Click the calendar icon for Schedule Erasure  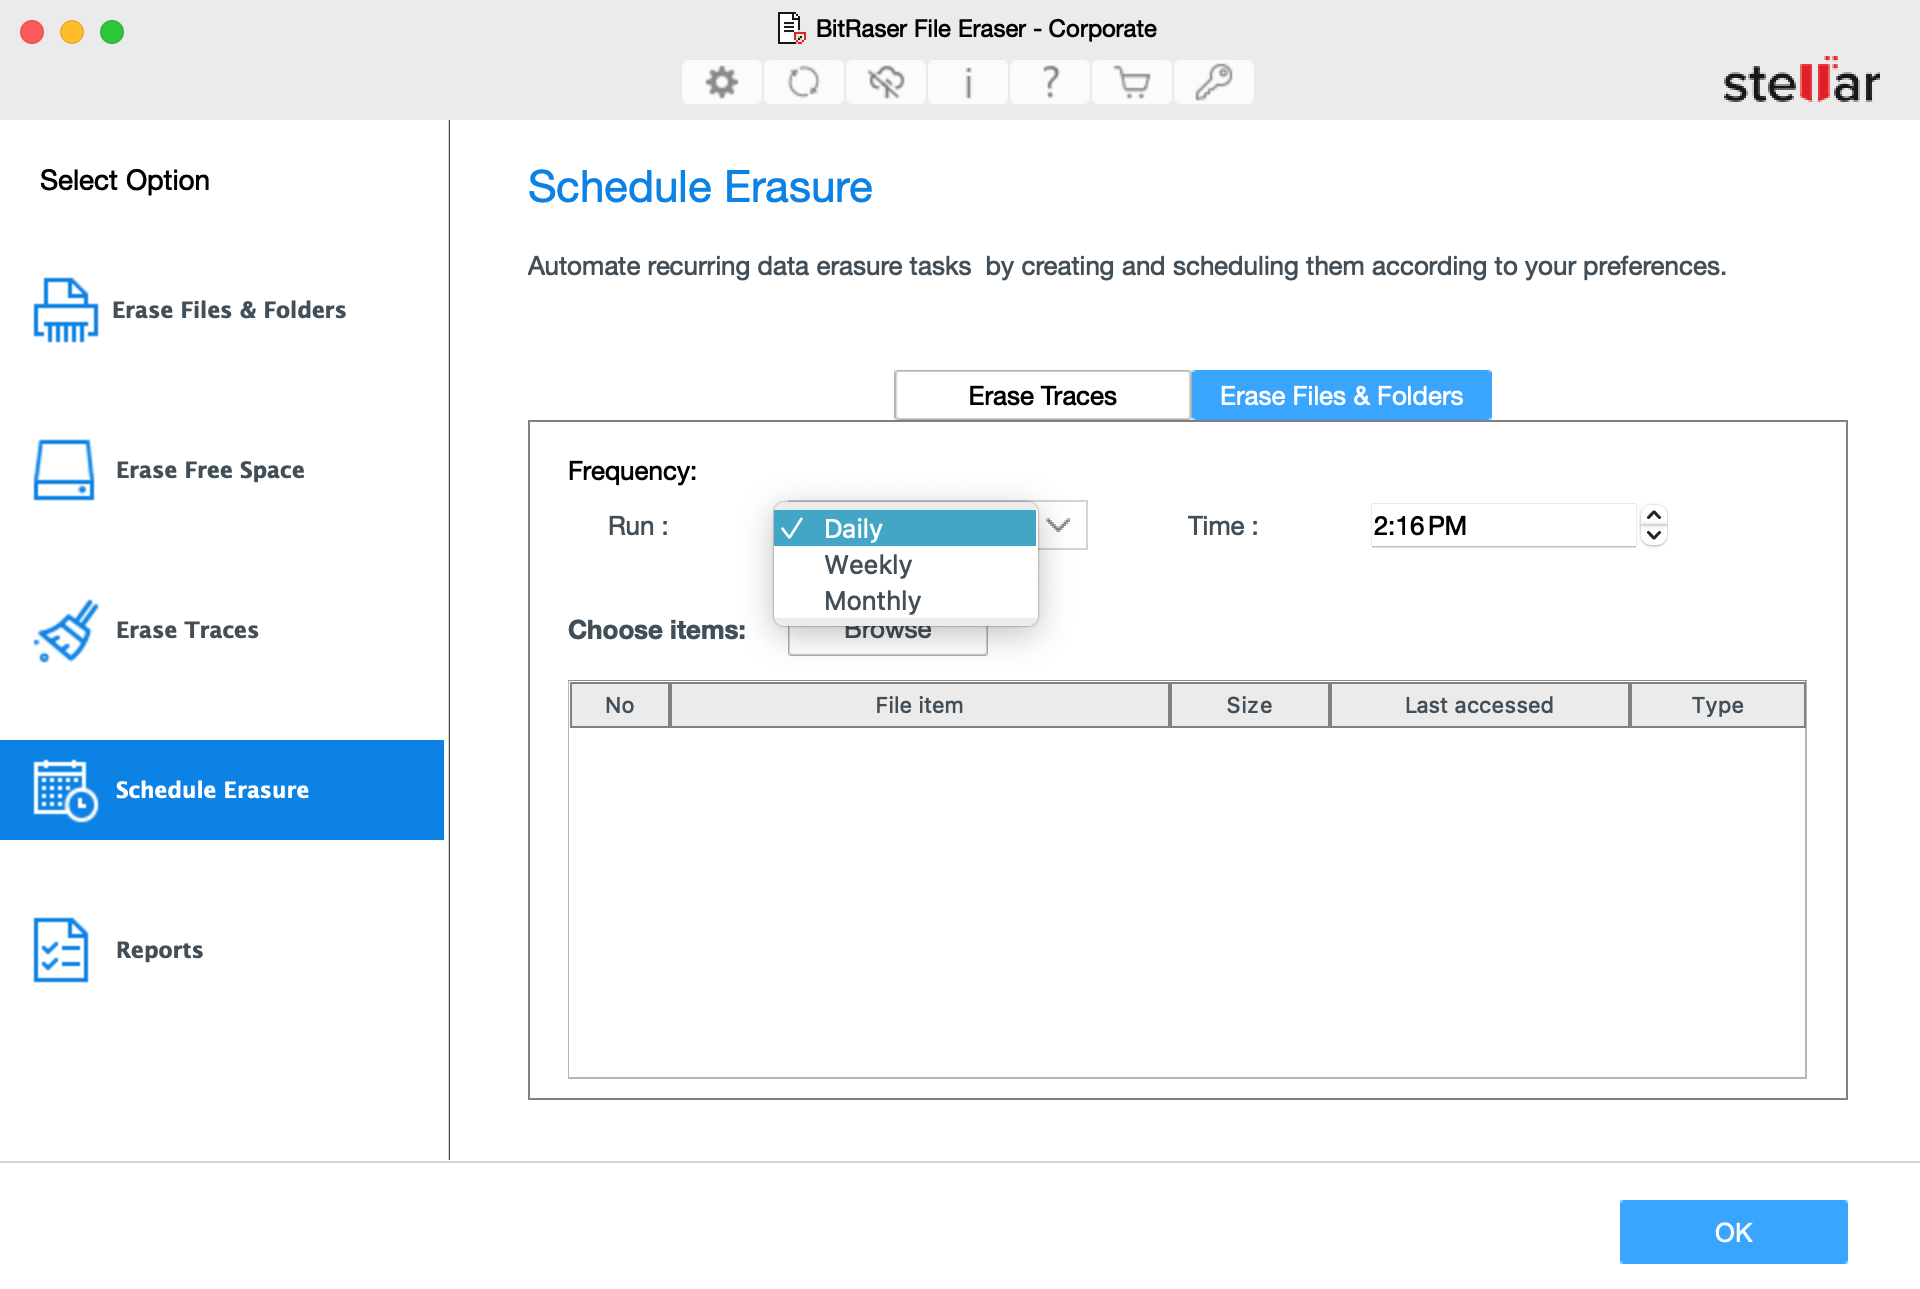pos(65,790)
